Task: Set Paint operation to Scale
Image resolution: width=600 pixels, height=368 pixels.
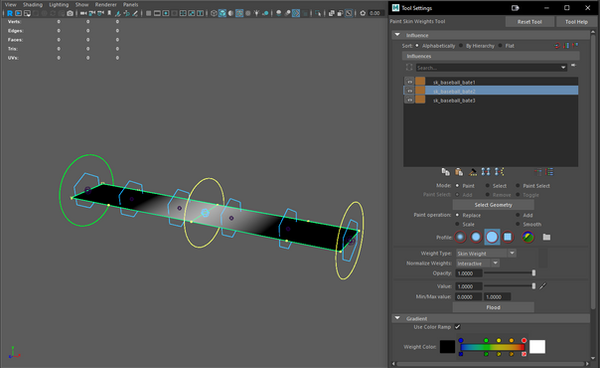Action: pyautogui.click(x=457, y=224)
